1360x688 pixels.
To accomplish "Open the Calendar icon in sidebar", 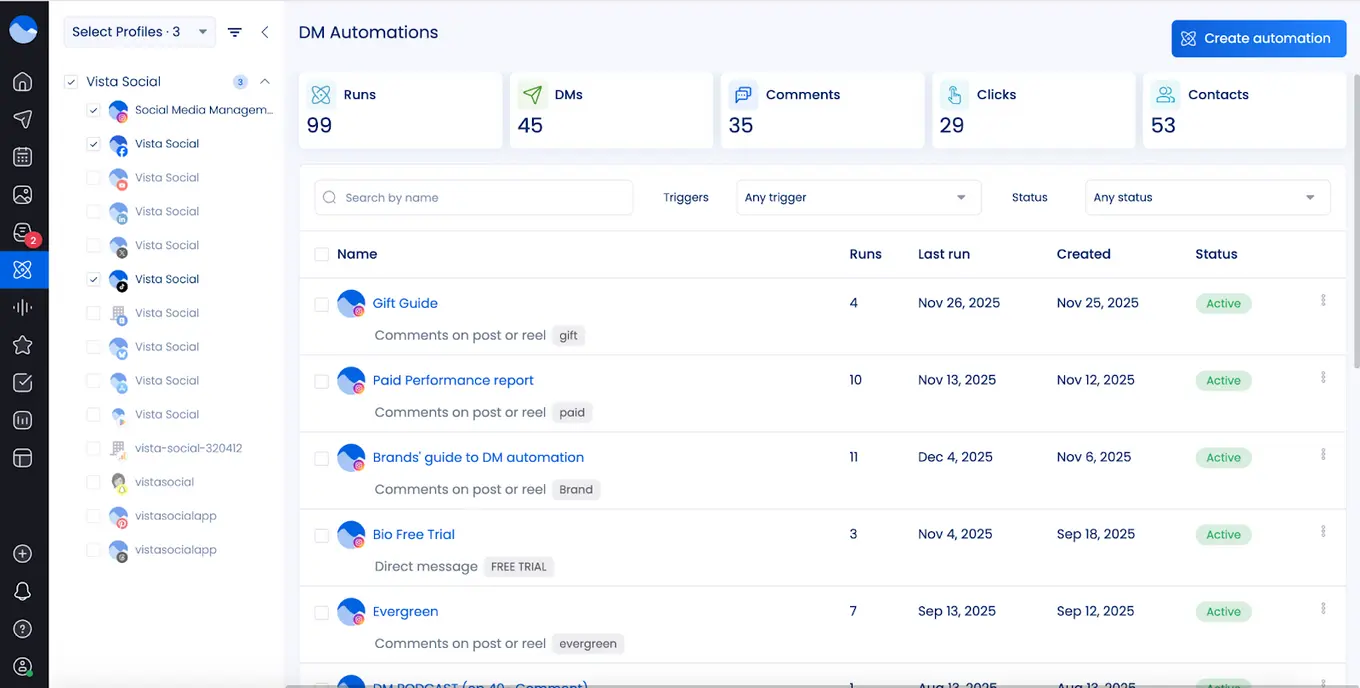I will pyautogui.click(x=23, y=156).
